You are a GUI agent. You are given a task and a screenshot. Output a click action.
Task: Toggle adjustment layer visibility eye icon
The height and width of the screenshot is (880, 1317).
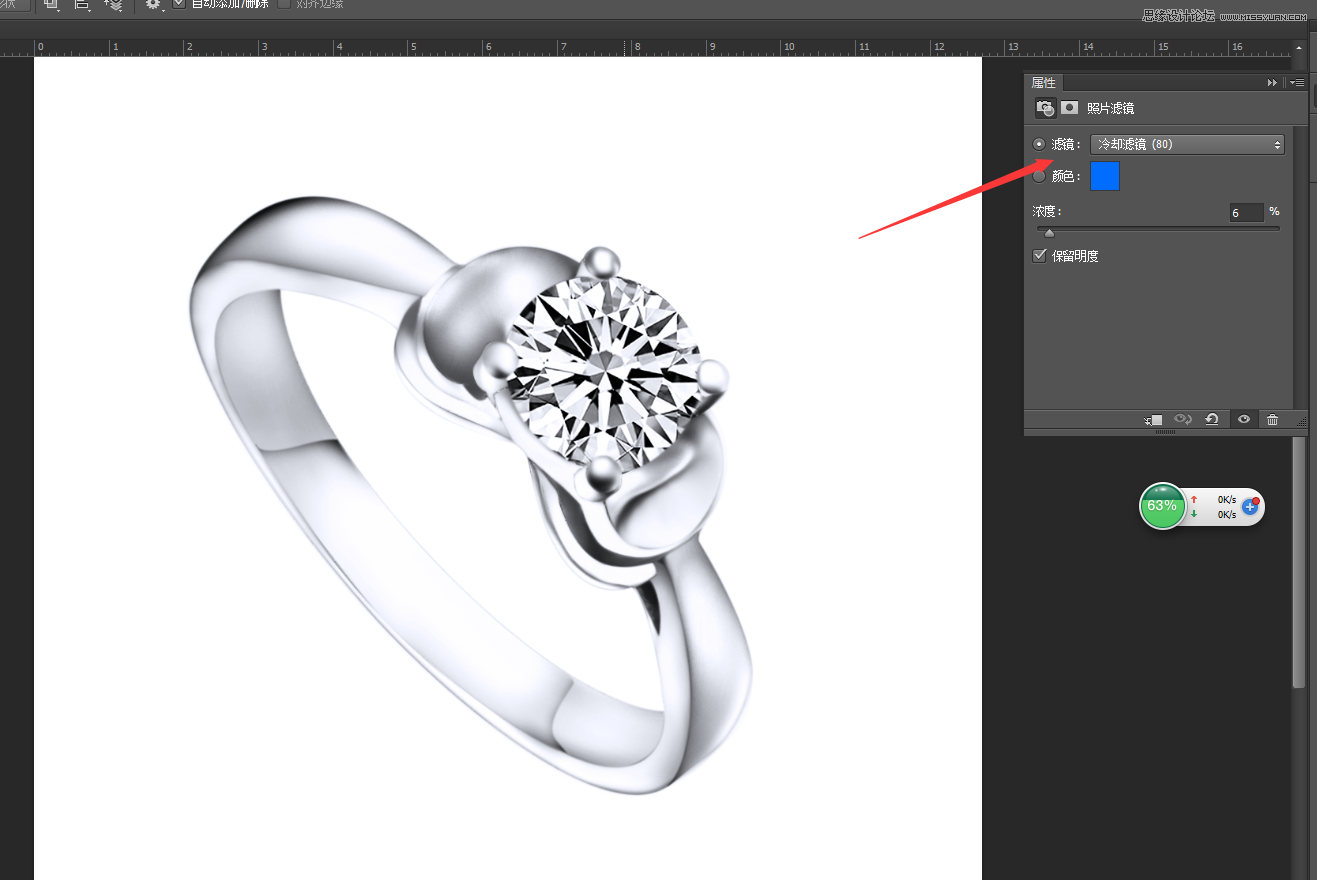click(1244, 420)
